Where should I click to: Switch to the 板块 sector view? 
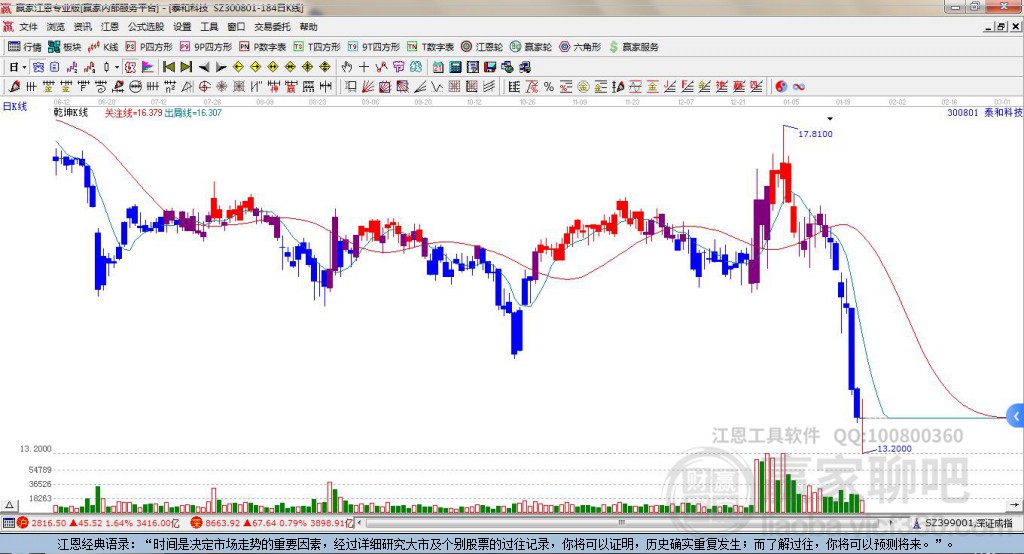(65, 47)
